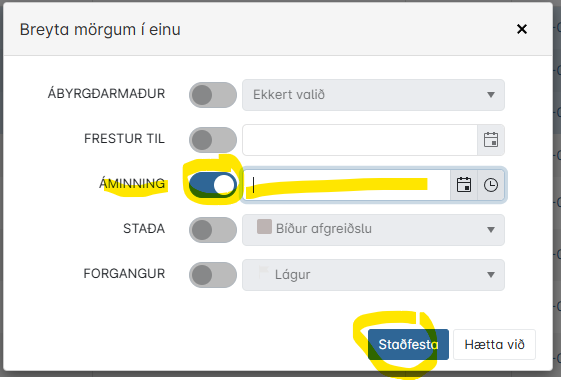Click the Staðfesta button
This screenshot has width=561, height=381.
[x=408, y=345]
